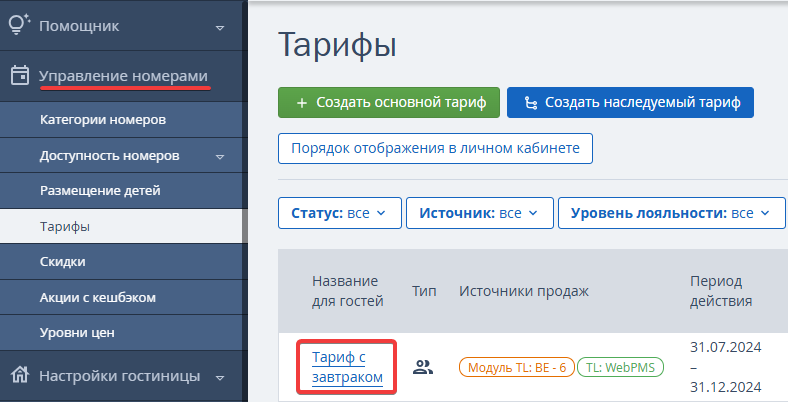The image size is (788, 402).
Task: Click Порядок отображения в личном кабинете button
Action: 435,148
